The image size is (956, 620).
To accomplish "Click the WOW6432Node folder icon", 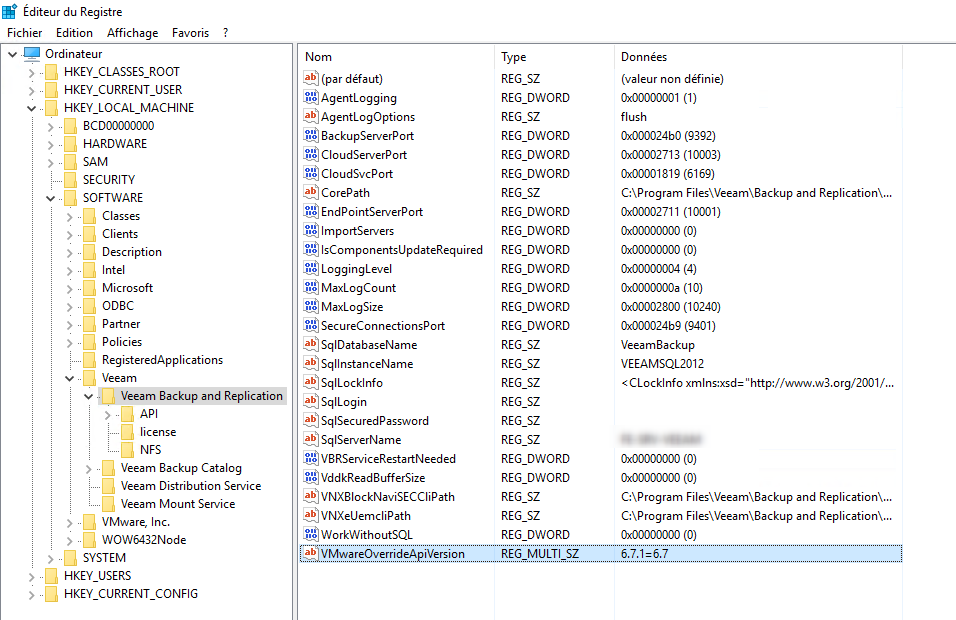I will [90, 540].
